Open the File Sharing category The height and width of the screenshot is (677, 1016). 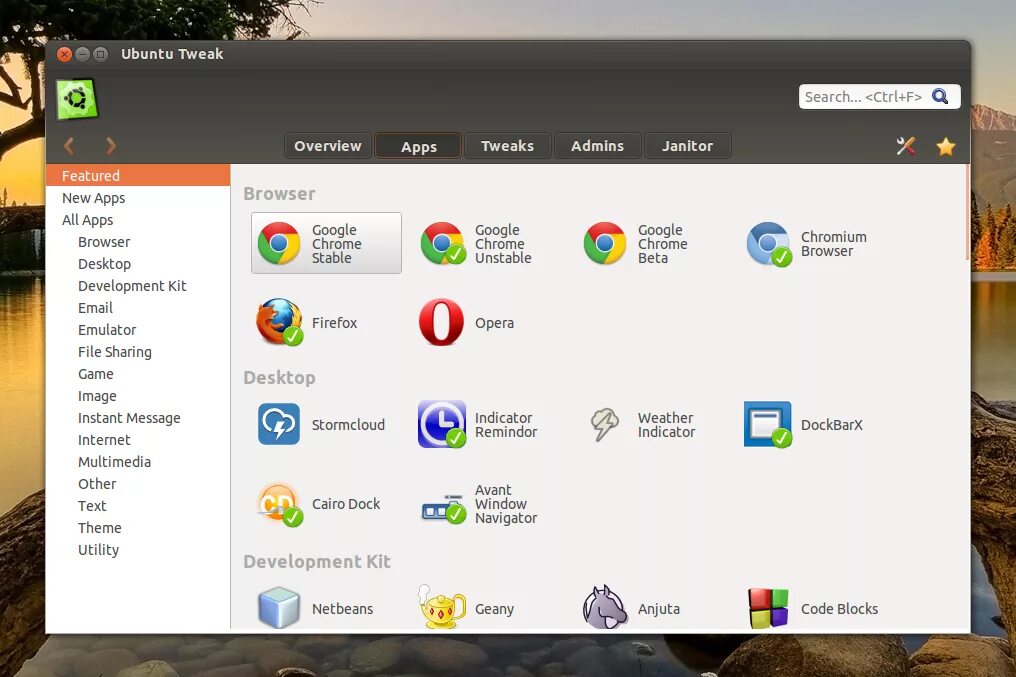click(x=138, y=352)
